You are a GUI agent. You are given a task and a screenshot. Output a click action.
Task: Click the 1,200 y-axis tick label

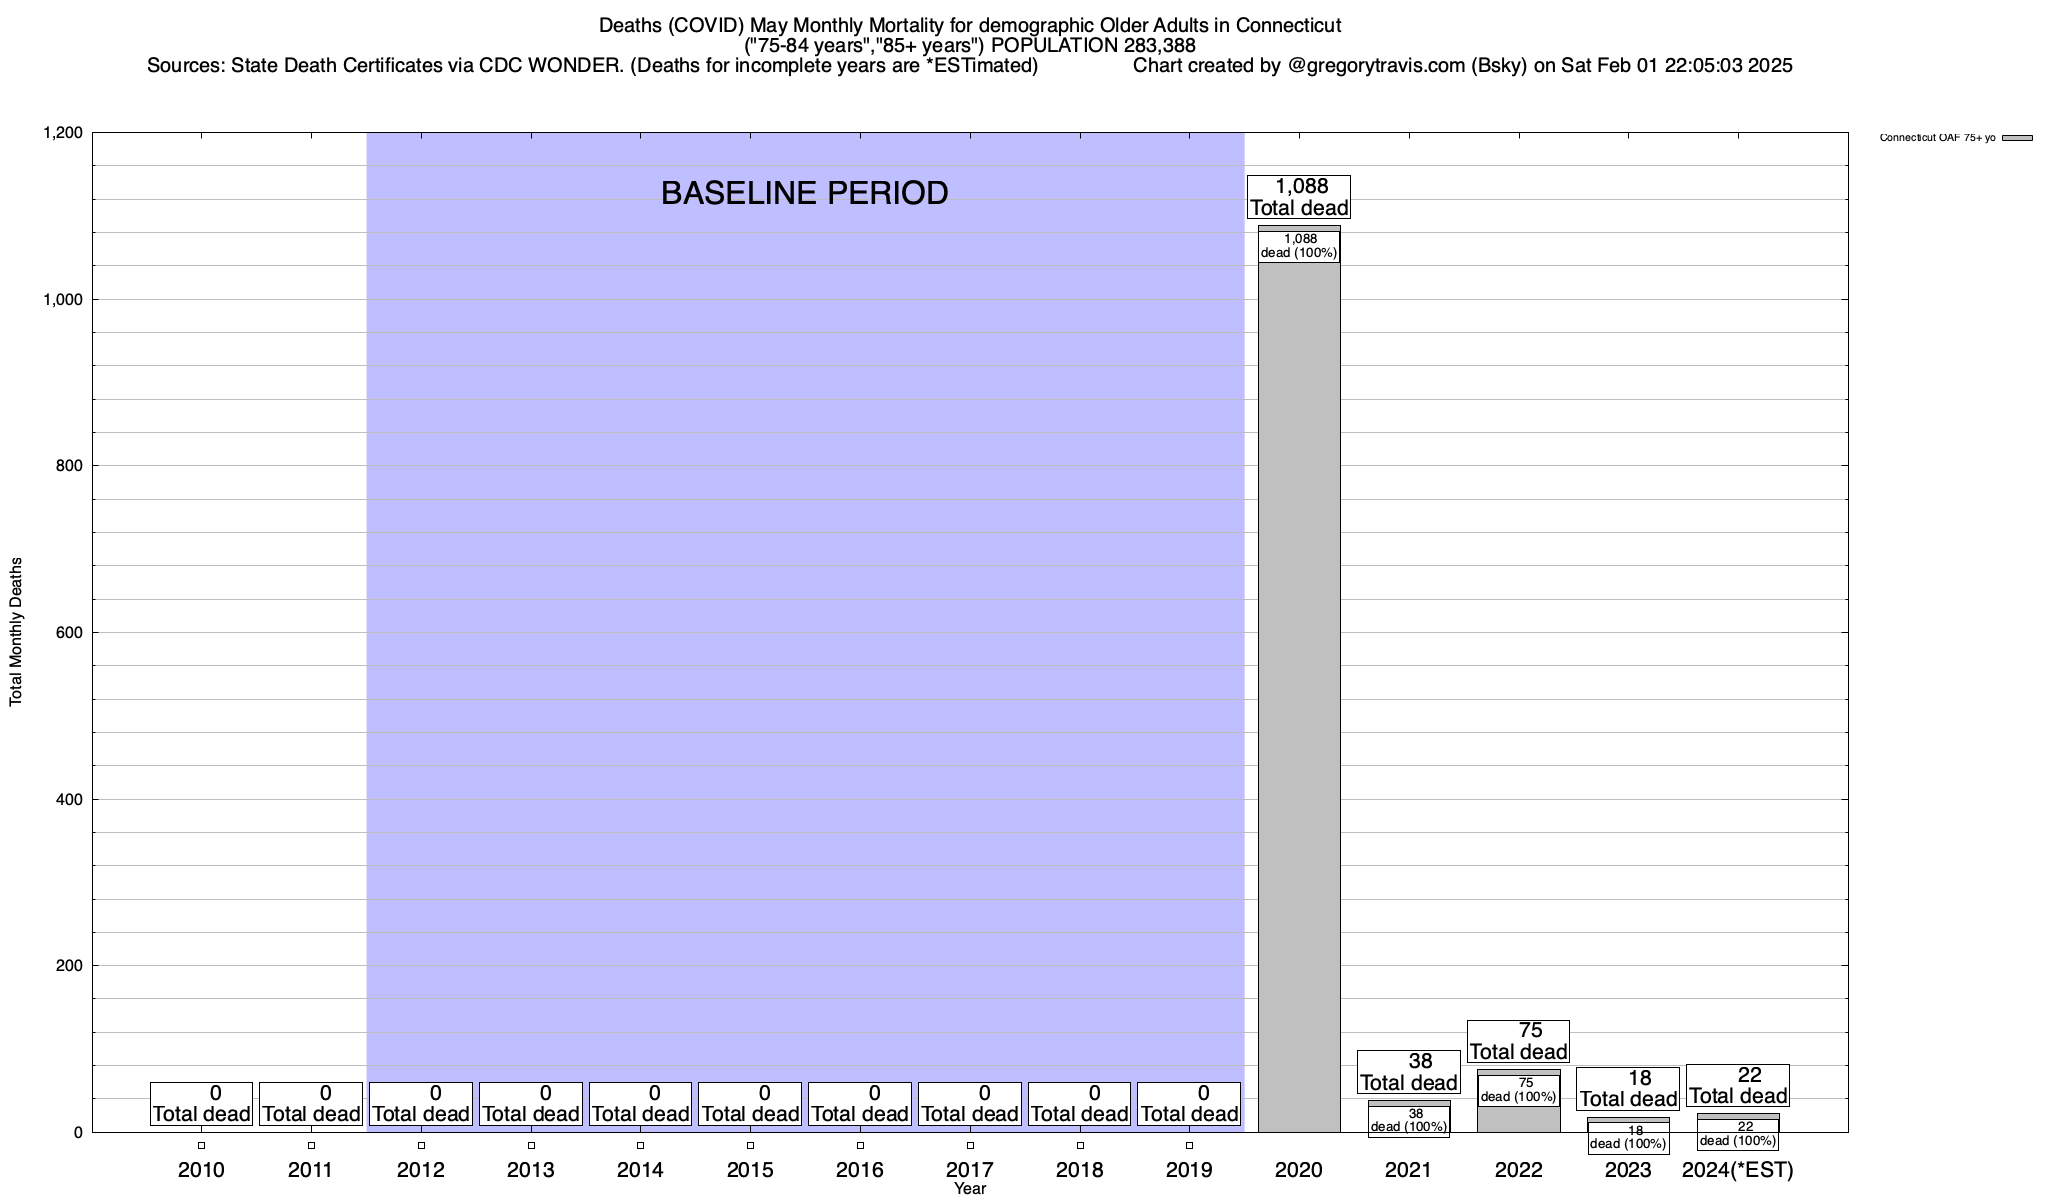point(61,133)
